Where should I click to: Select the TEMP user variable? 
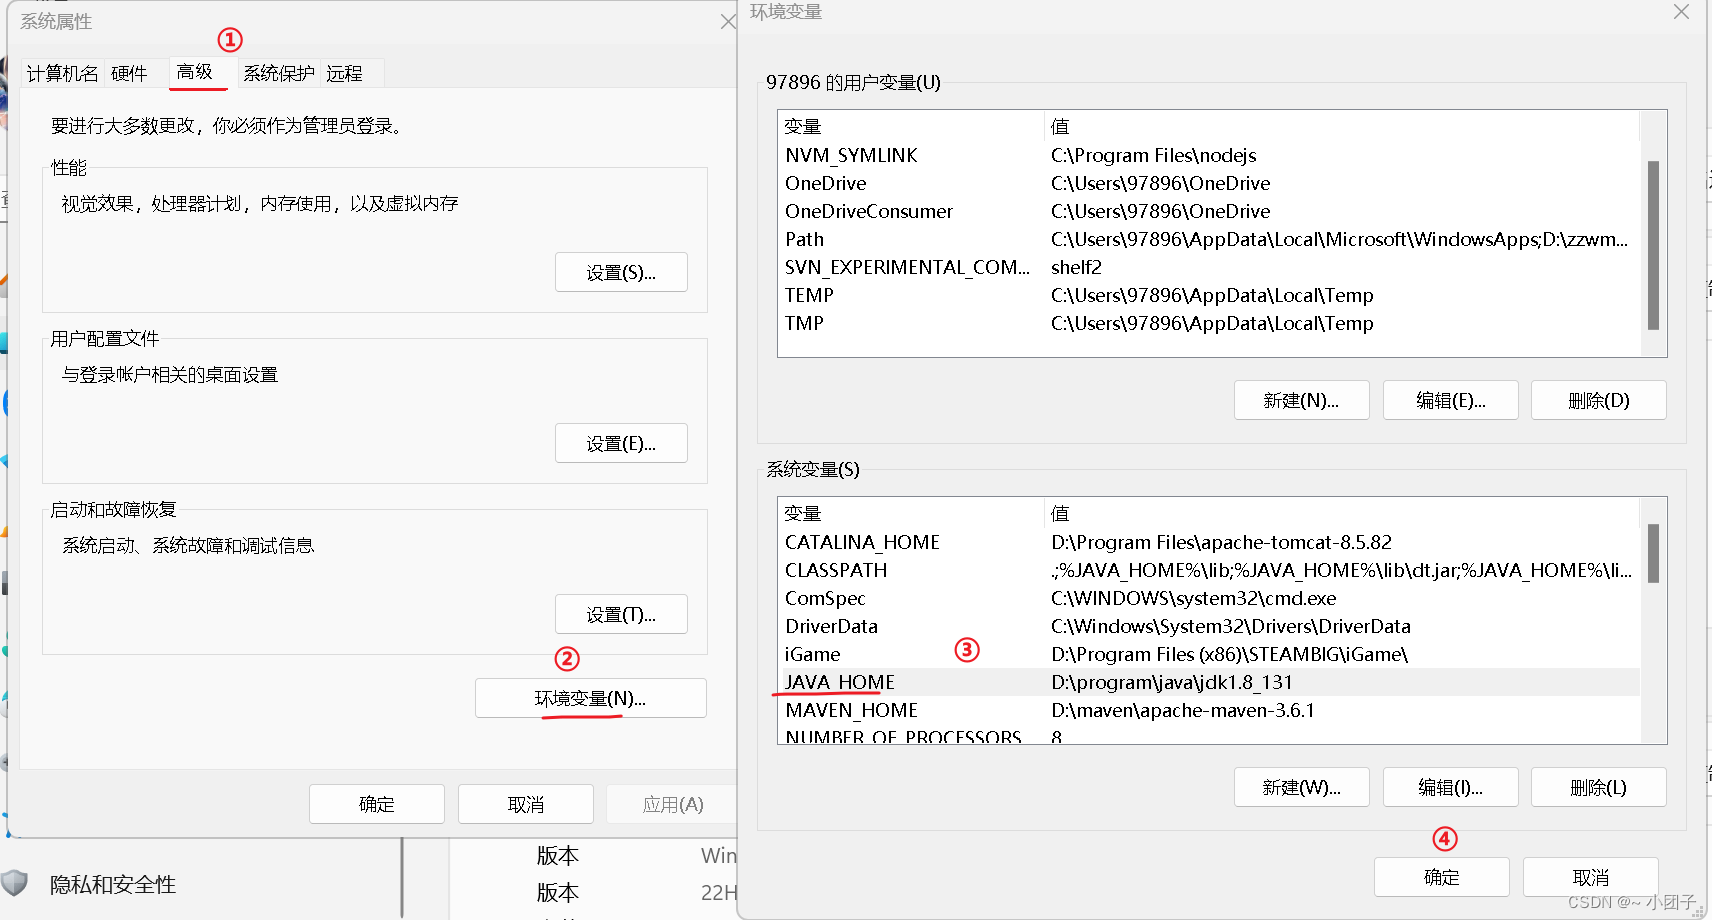(x=1209, y=295)
